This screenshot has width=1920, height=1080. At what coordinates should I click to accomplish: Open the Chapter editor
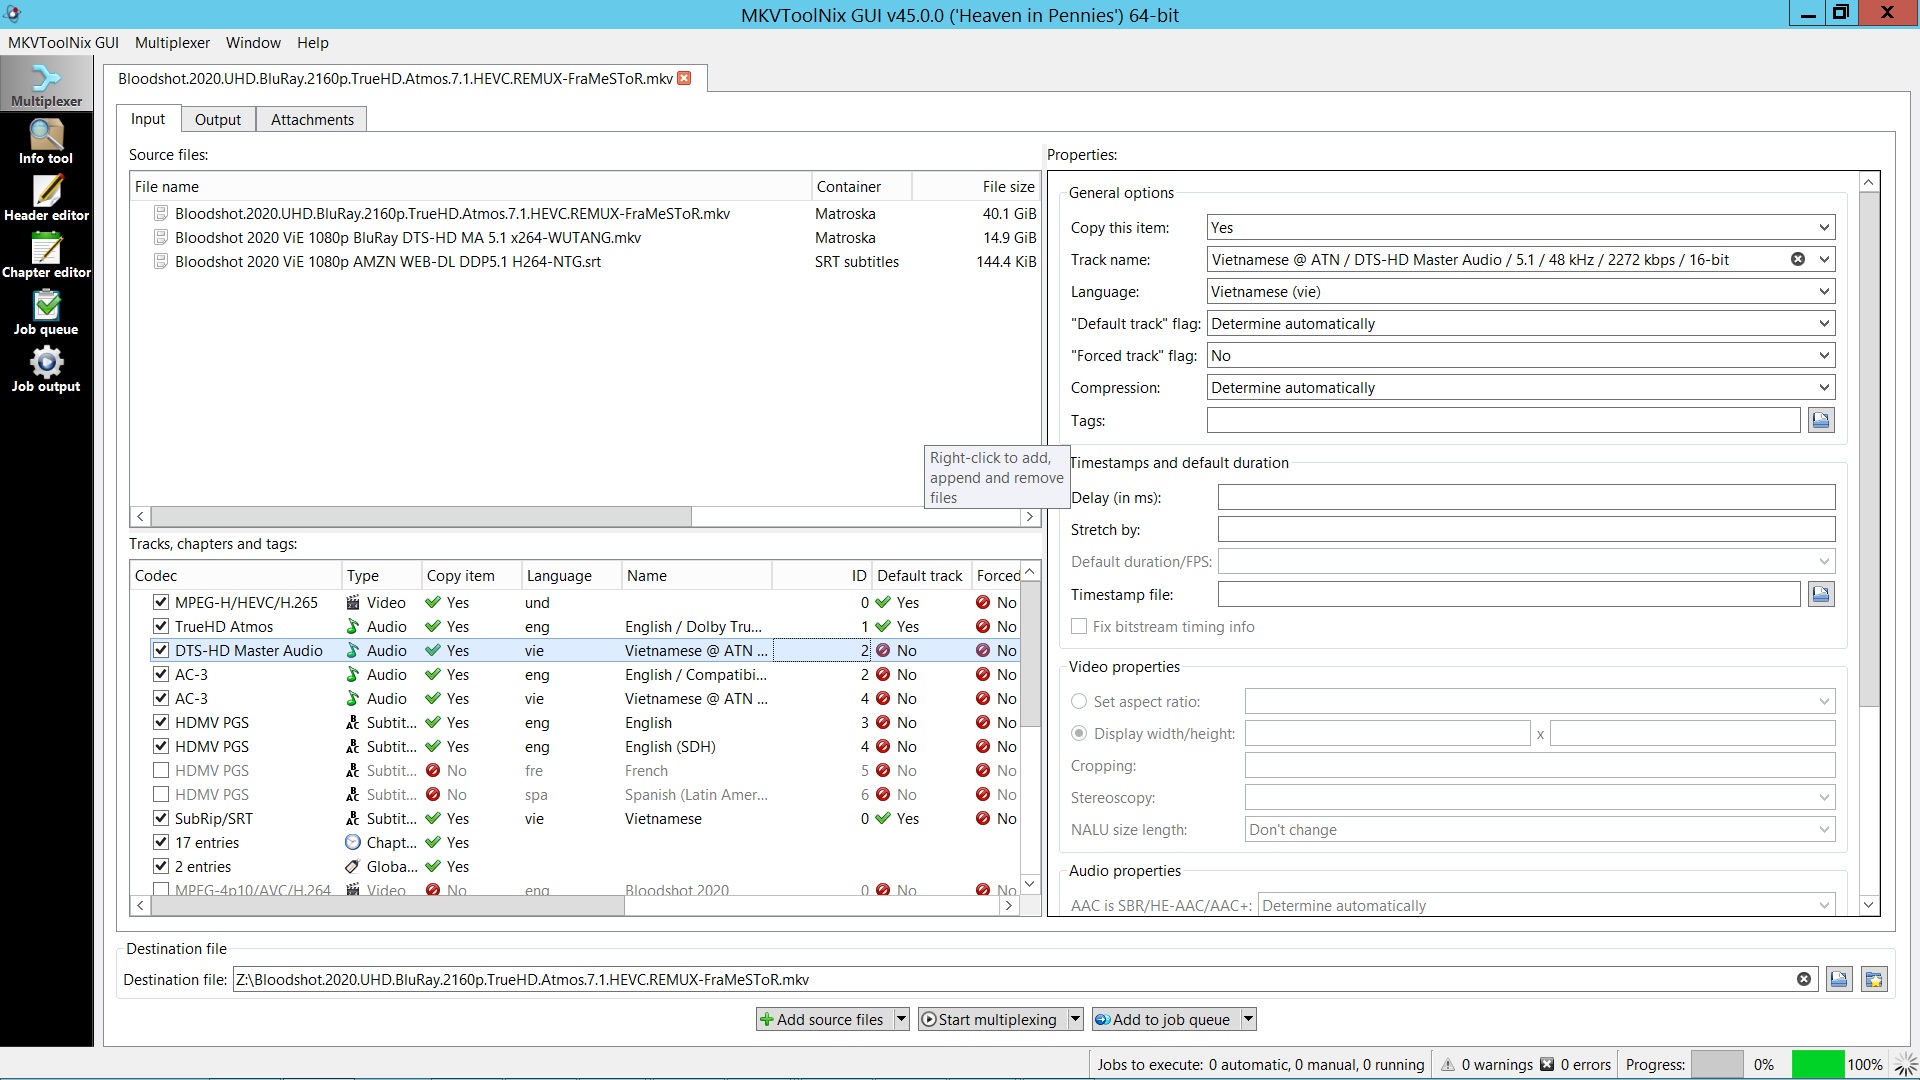coord(46,255)
